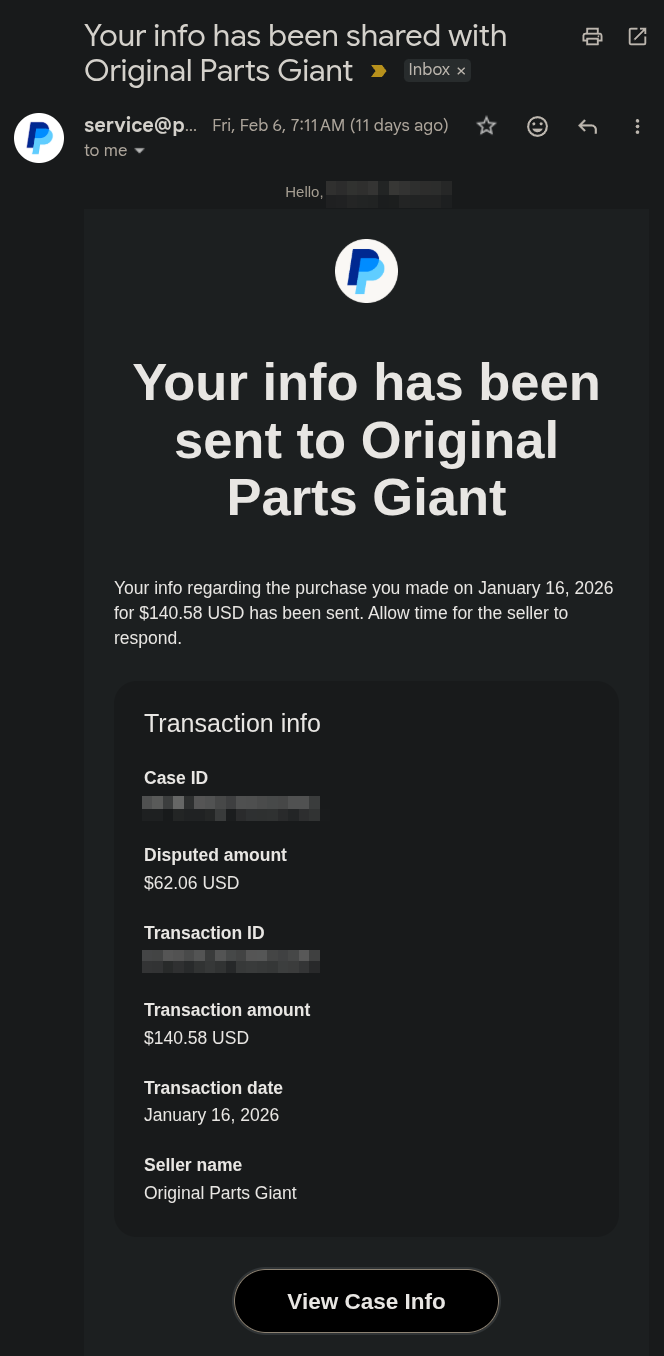The width and height of the screenshot is (664, 1356).
Task: Expand recipient details arrow next to "to me"
Action: point(139,151)
